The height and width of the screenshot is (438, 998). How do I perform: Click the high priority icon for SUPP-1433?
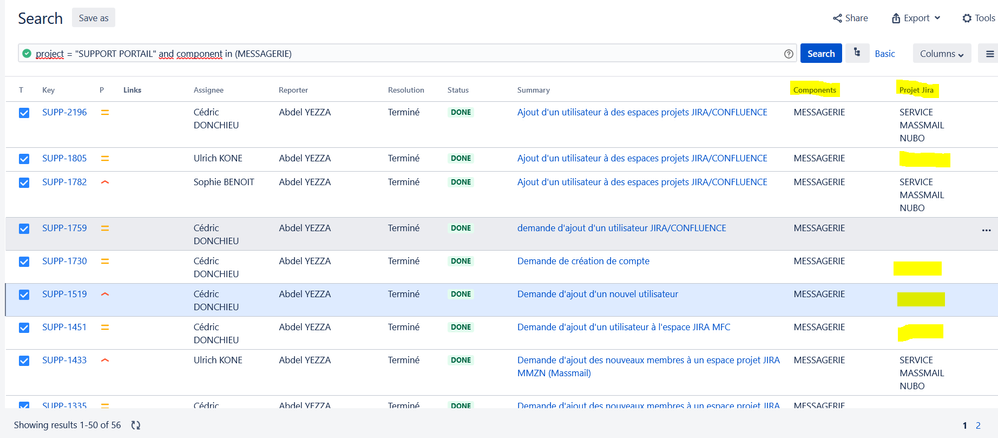pyautogui.click(x=105, y=360)
